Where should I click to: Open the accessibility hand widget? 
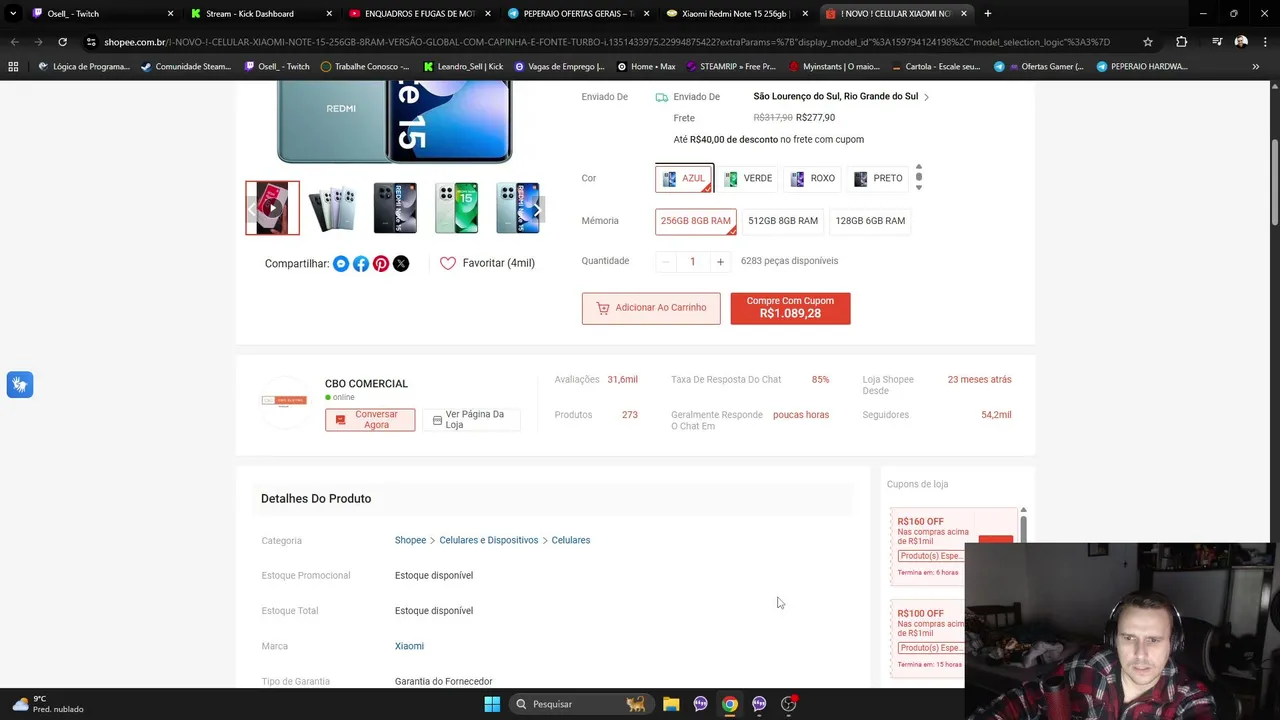pyautogui.click(x=19, y=385)
